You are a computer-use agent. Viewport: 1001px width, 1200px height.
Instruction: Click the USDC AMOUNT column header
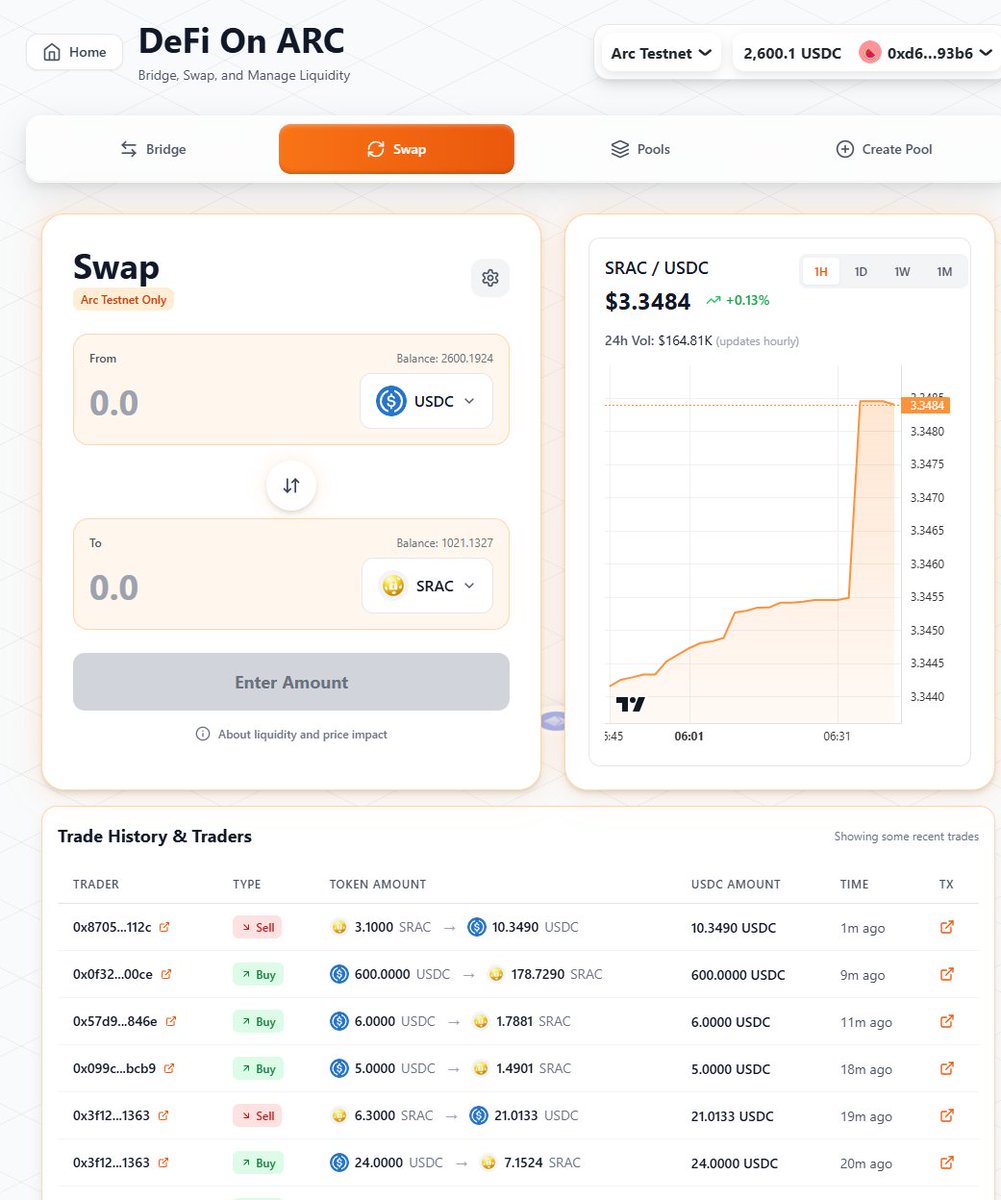coord(736,884)
